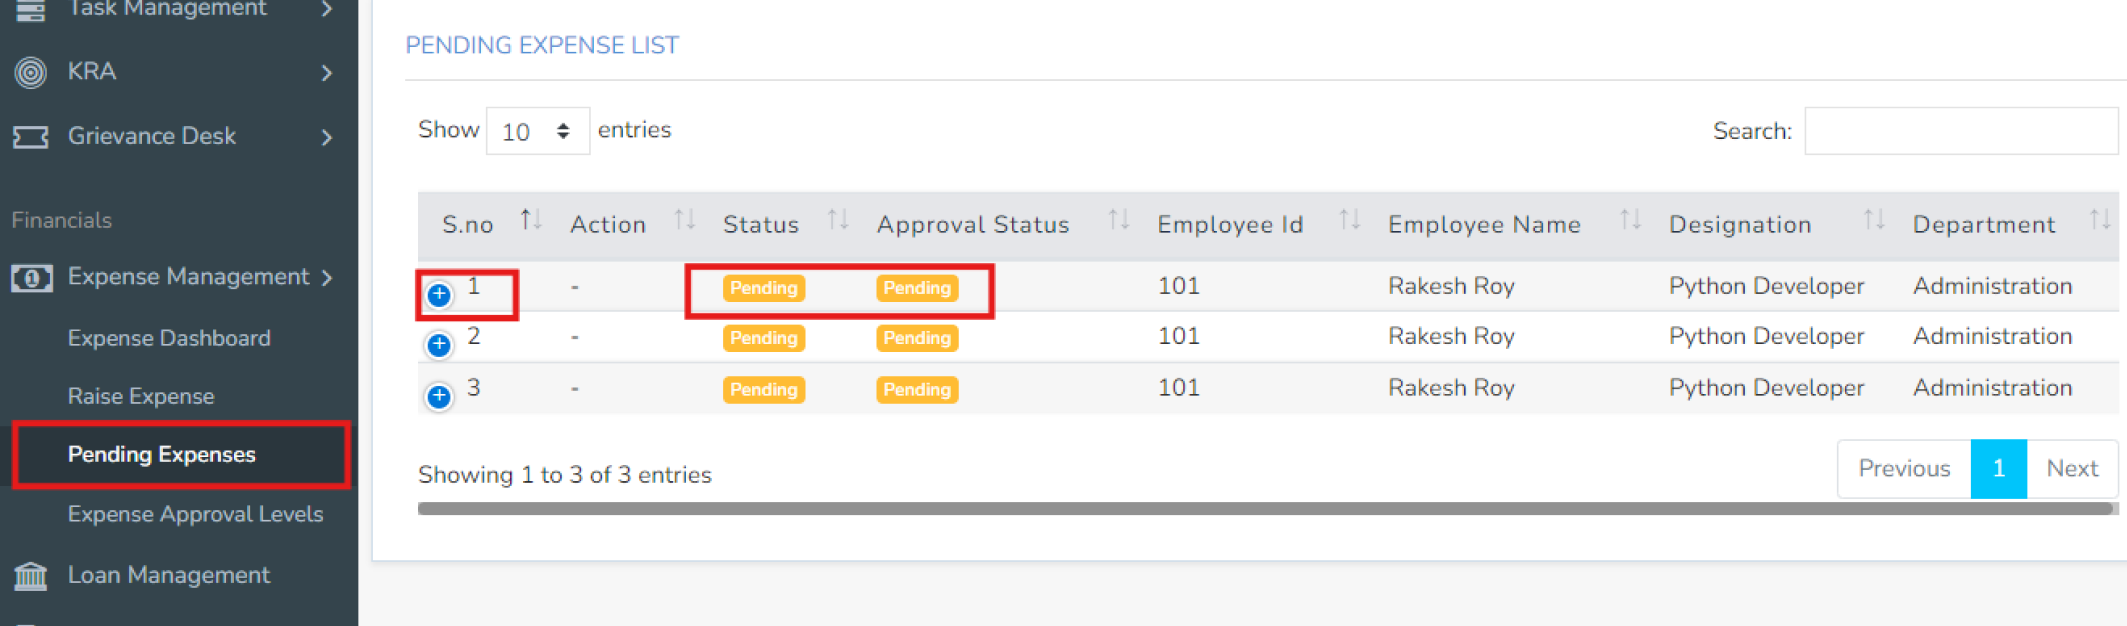Viewport: 2127px width, 626px height.
Task: Open Raise Expense menu item
Action: pyautogui.click(x=141, y=396)
